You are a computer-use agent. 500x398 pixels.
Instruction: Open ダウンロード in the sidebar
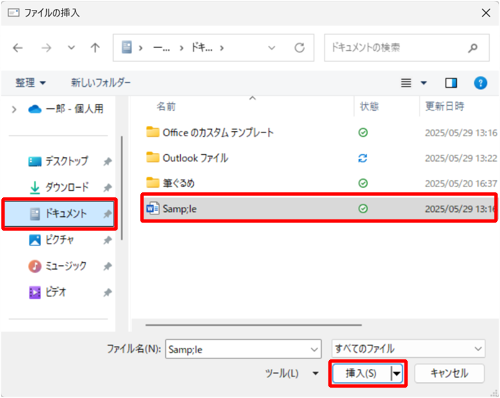tap(59, 187)
